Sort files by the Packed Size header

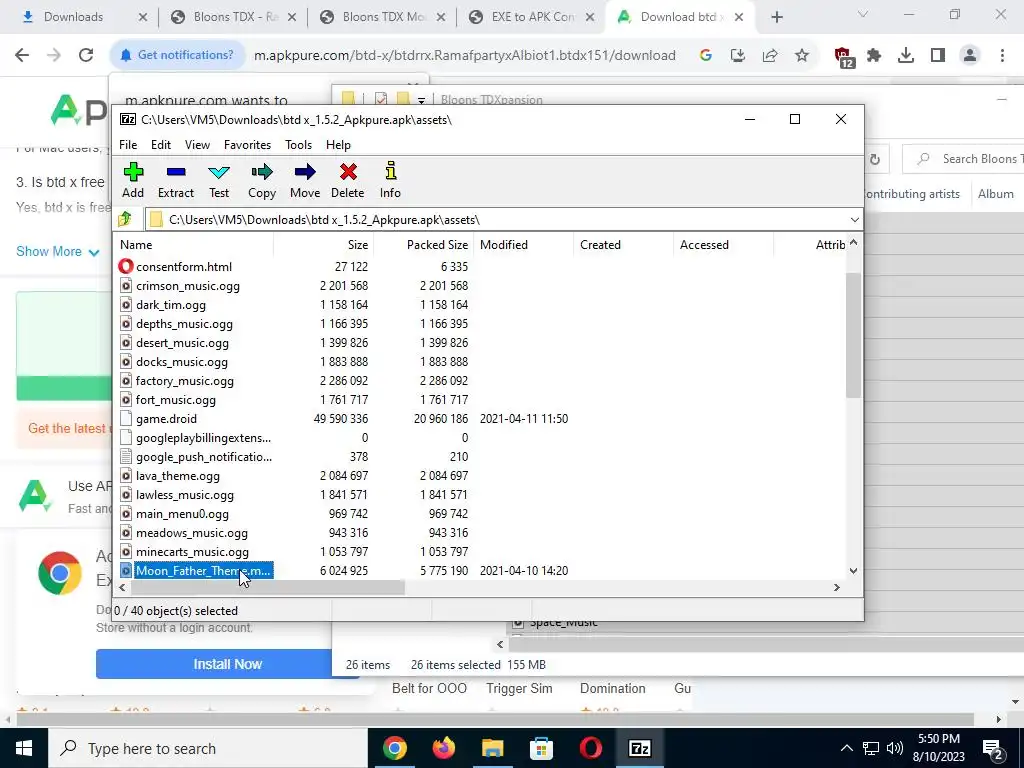pos(424,245)
